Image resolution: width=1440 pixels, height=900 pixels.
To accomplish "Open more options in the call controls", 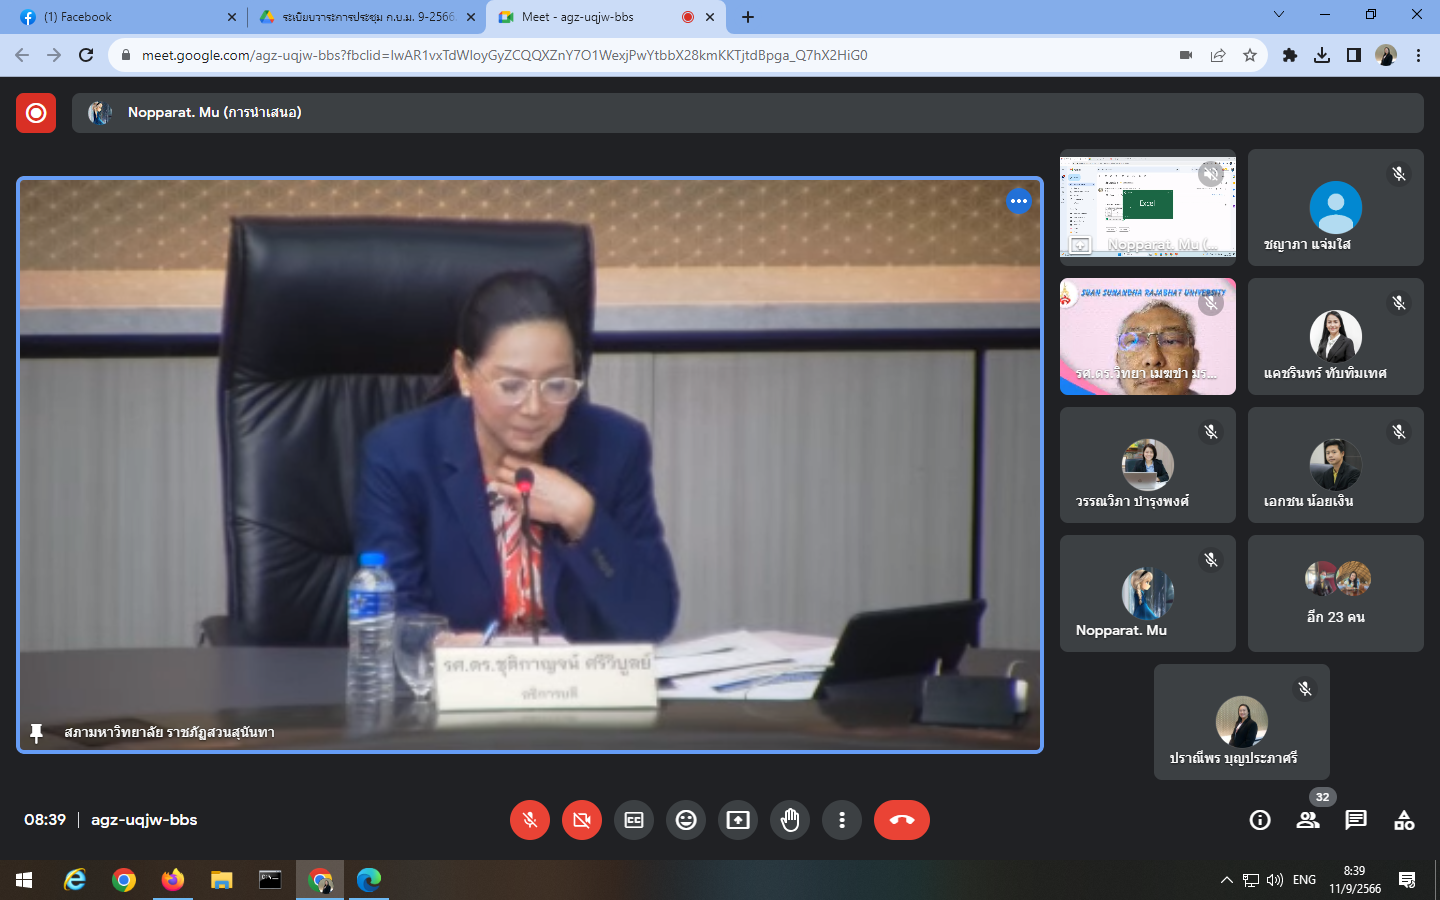I will tap(842, 820).
